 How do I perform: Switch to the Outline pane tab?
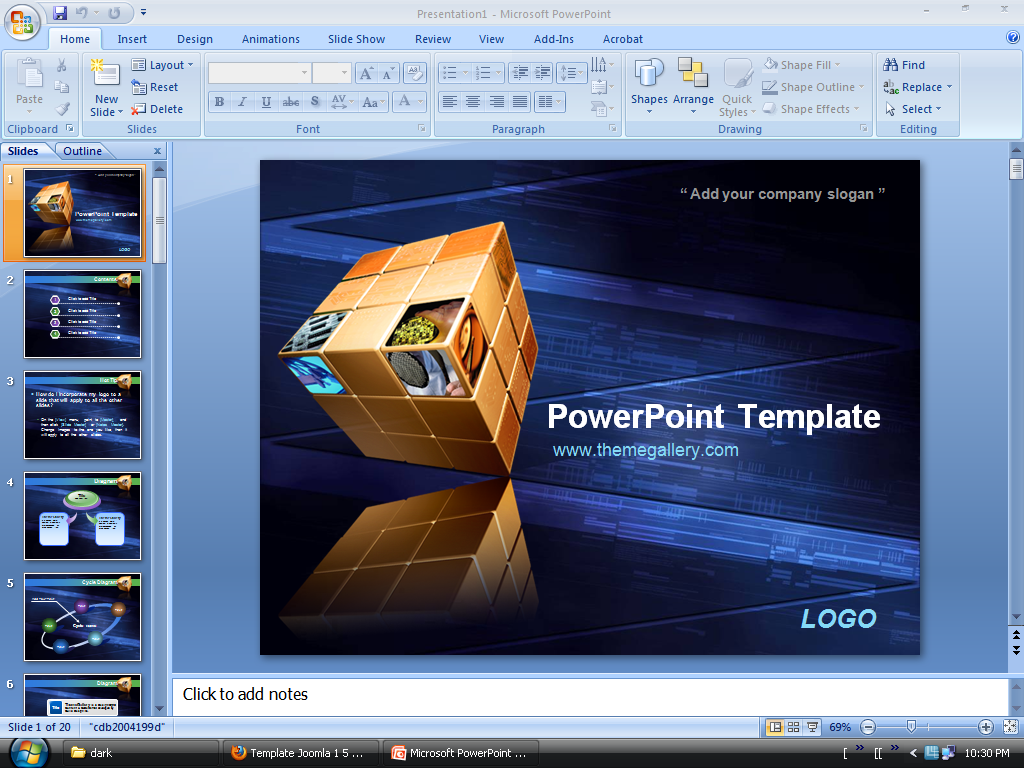(82, 151)
